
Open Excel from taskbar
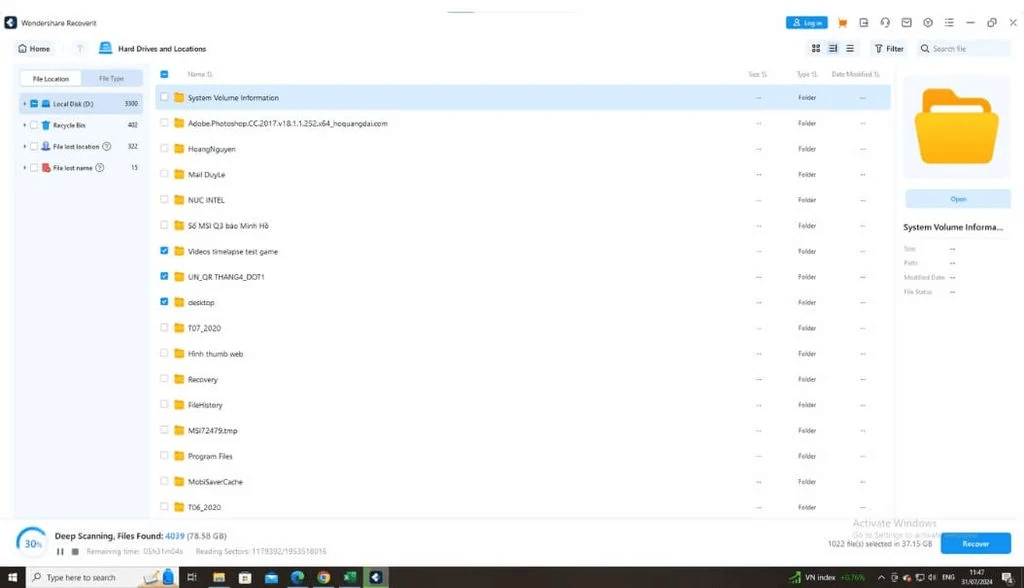point(349,578)
